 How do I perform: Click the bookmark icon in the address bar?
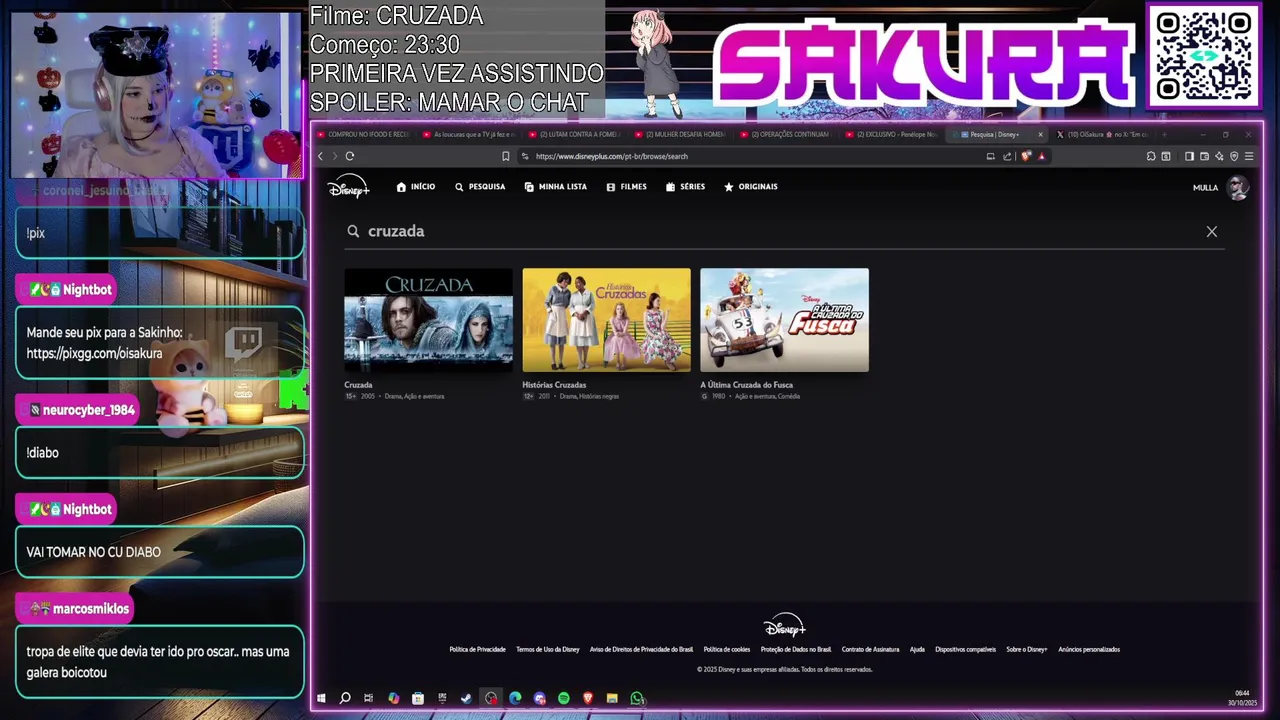point(505,156)
